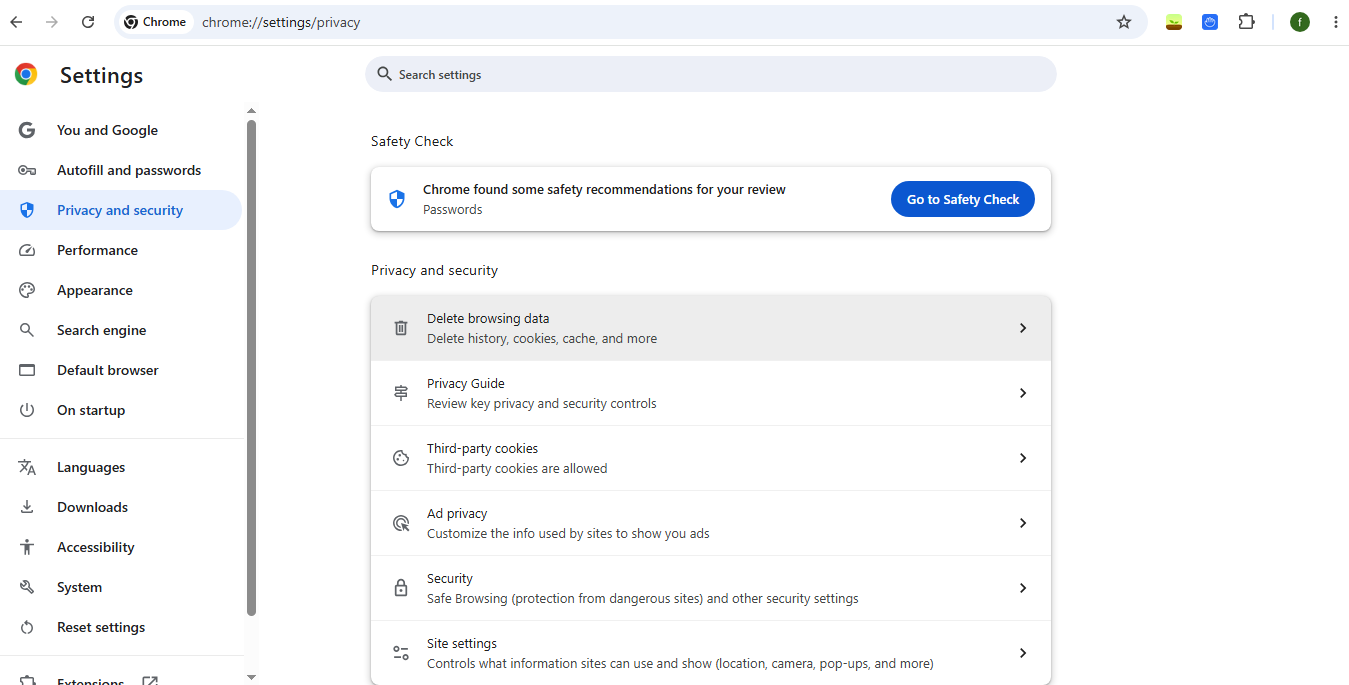Go back using the browser back arrow

click(16, 22)
